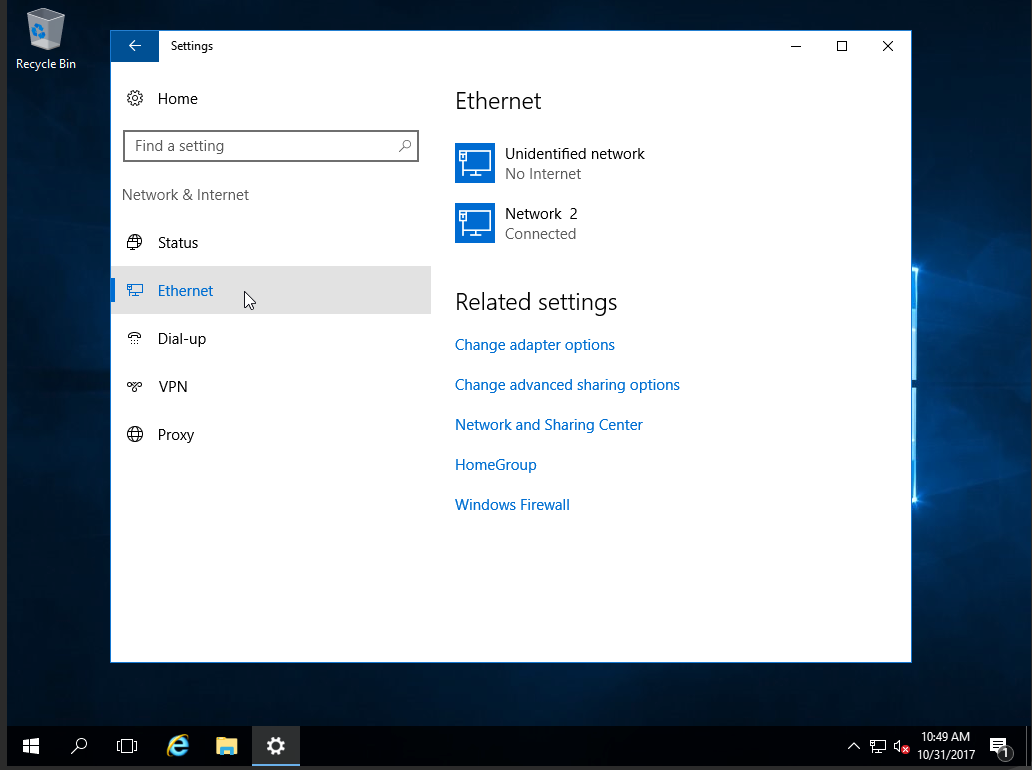Open the Windows Start menu

coord(31,746)
